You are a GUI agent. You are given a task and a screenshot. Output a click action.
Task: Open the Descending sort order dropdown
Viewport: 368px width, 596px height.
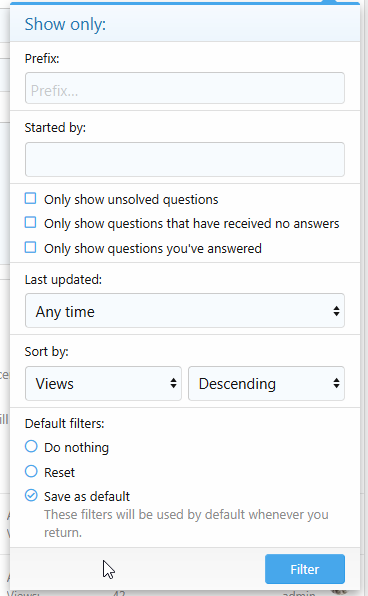pos(266,384)
